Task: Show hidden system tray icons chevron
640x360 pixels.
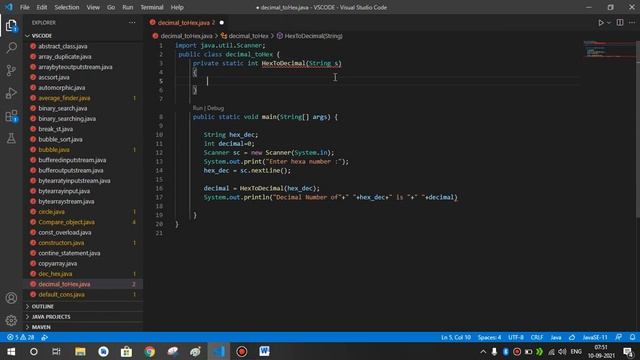Action: [x=483, y=351]
